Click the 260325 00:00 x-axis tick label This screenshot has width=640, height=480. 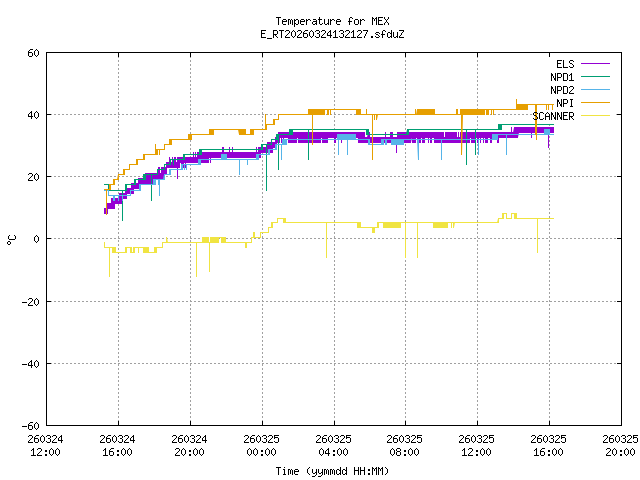coord(261,445)
